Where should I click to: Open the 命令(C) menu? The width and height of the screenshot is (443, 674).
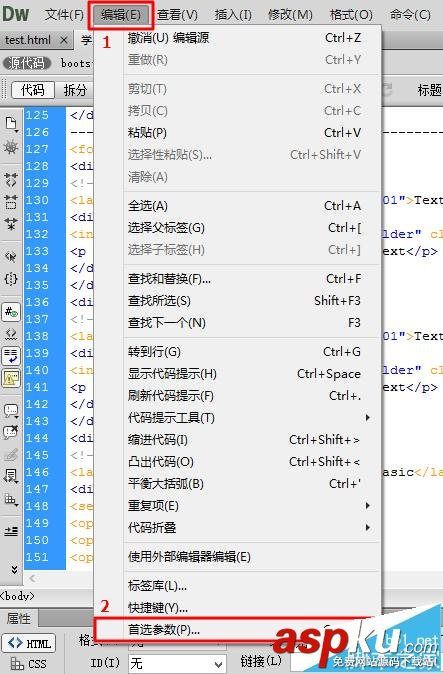coord(410,15)
